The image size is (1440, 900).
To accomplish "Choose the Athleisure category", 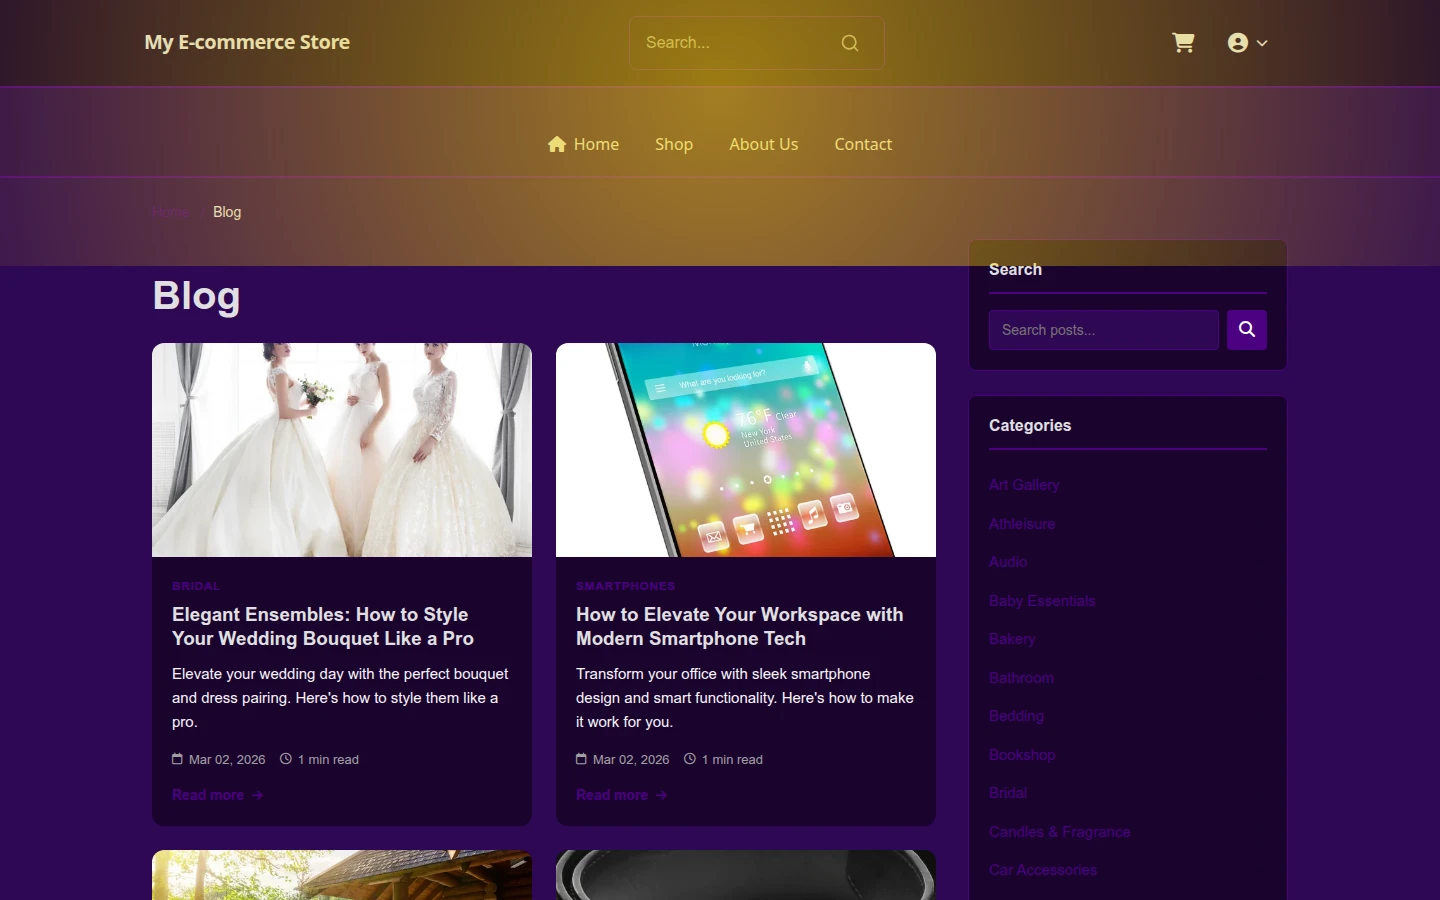I will (1022, 524).
